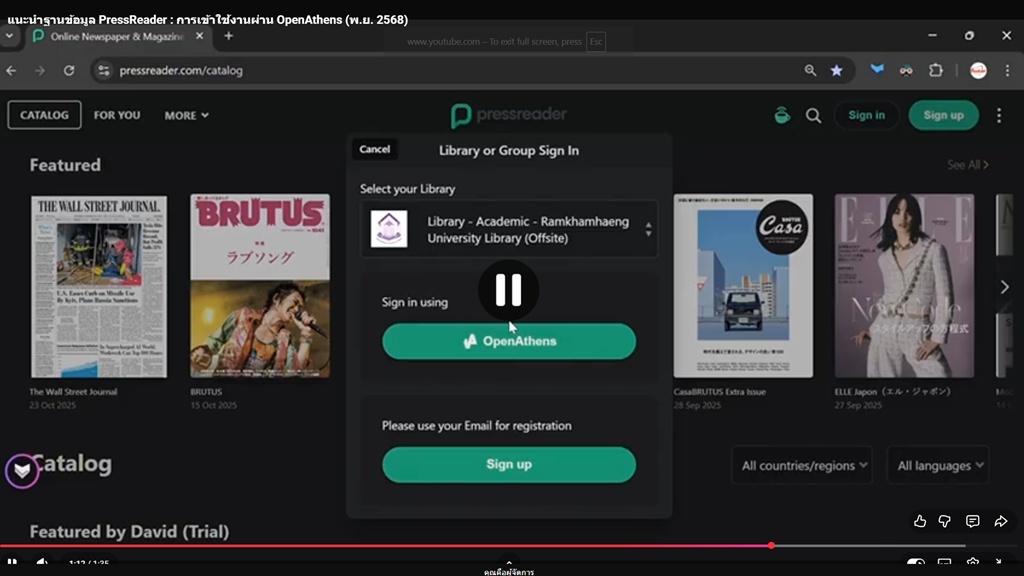The width and height of the screenshot is (1024, 576).
Task: Like the video with thumbs-up icon
Action: click(919, 521)
